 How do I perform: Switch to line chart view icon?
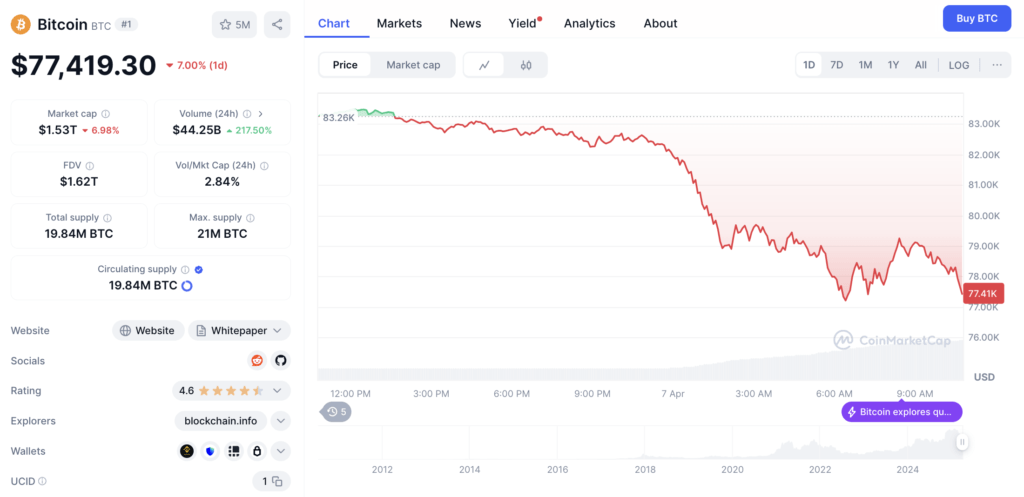click(x=484, y=65)
